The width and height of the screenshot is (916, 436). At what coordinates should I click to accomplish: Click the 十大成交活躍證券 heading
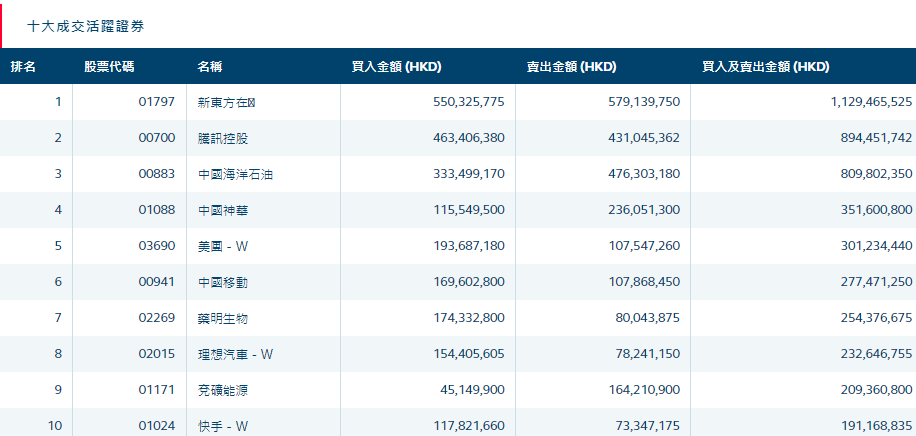86,27
